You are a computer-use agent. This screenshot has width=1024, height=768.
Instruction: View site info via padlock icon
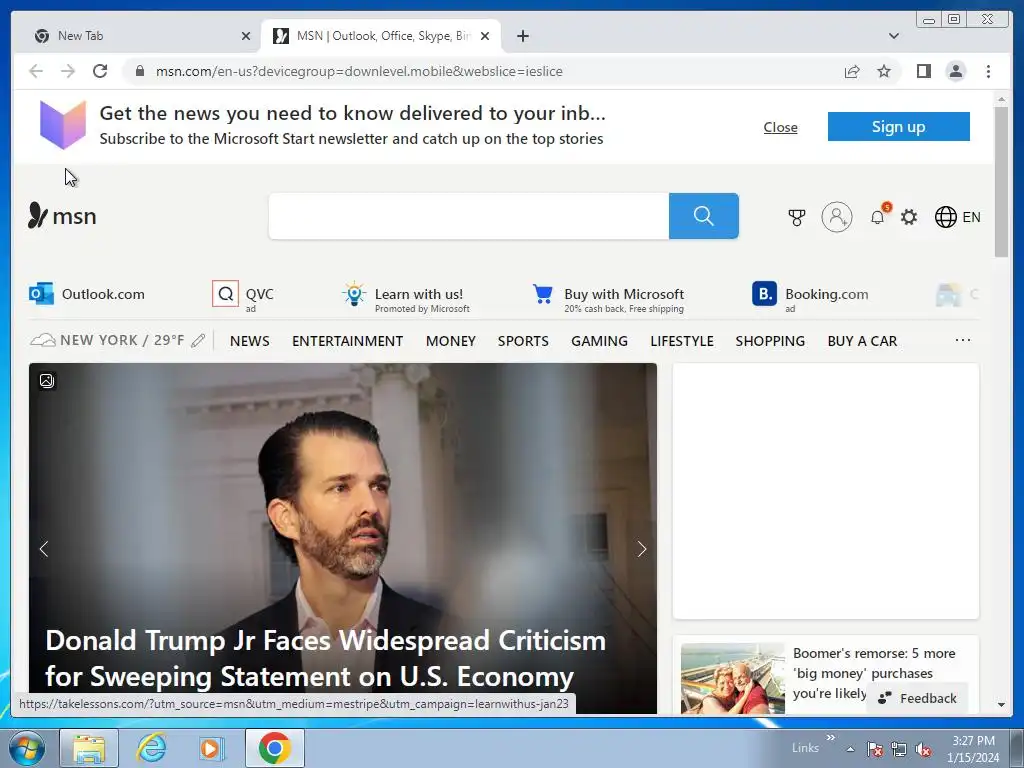(x=139, y=71)
